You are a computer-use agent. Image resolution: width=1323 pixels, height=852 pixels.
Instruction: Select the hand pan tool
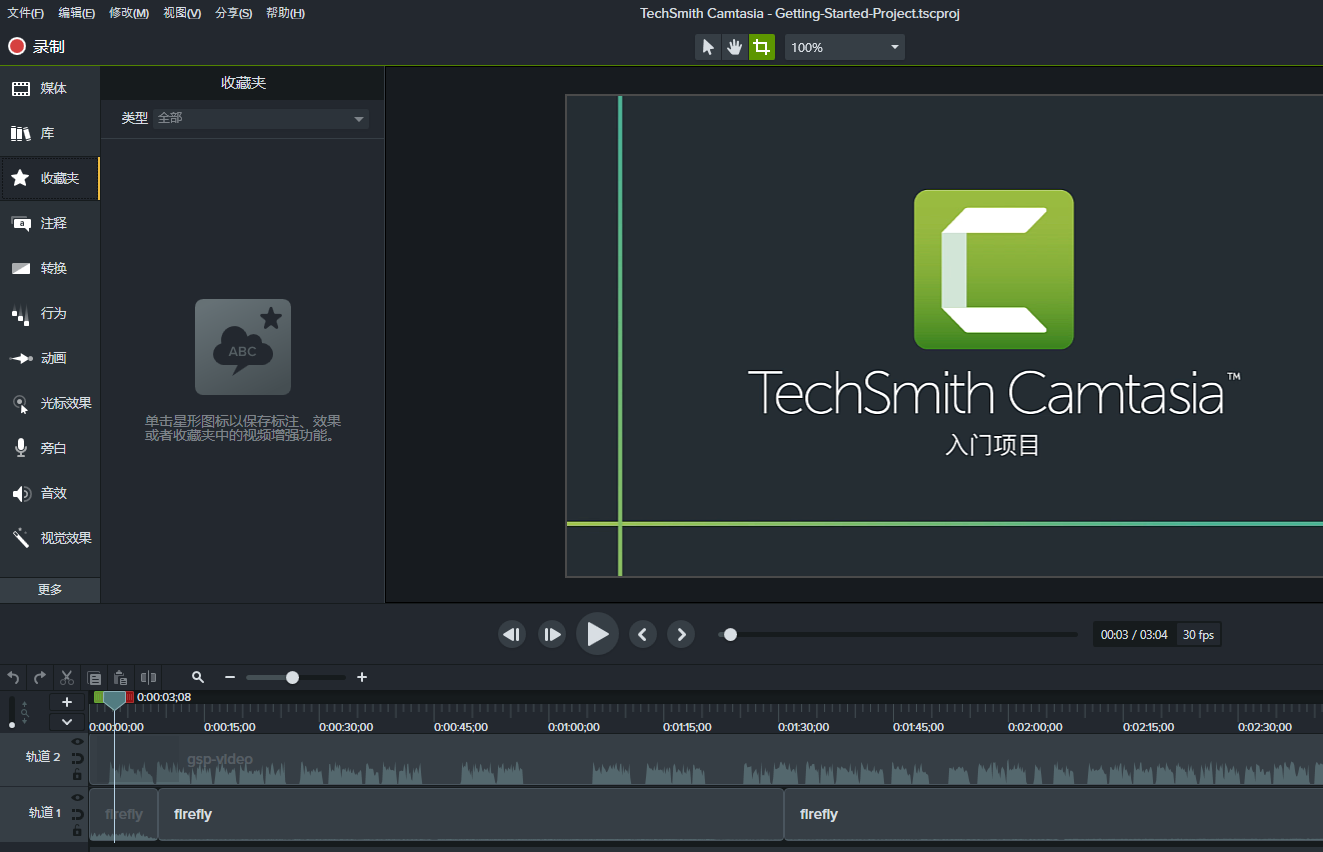point(735,47)
